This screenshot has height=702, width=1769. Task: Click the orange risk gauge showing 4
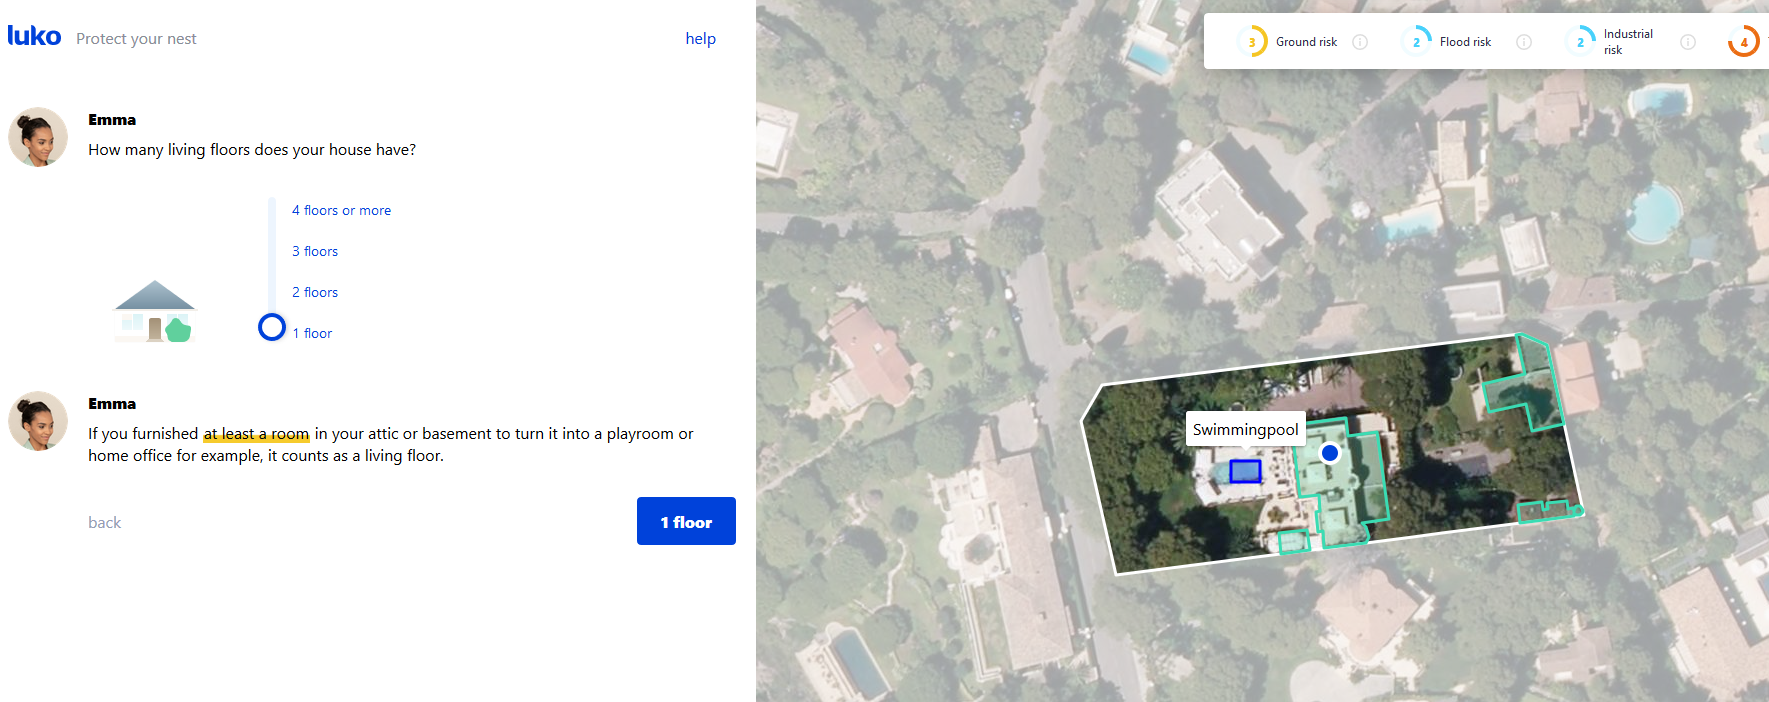click(x=1744, y=42)
